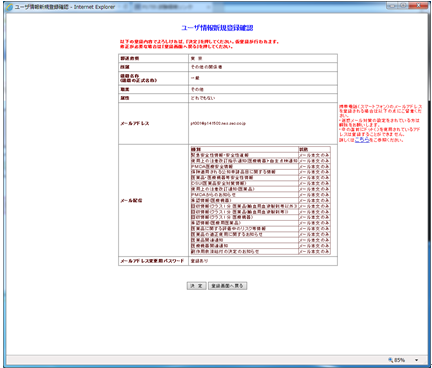Click the PMDAからのお知らせ row
Screen dimensions: 432x368
(x=244, y=195)
